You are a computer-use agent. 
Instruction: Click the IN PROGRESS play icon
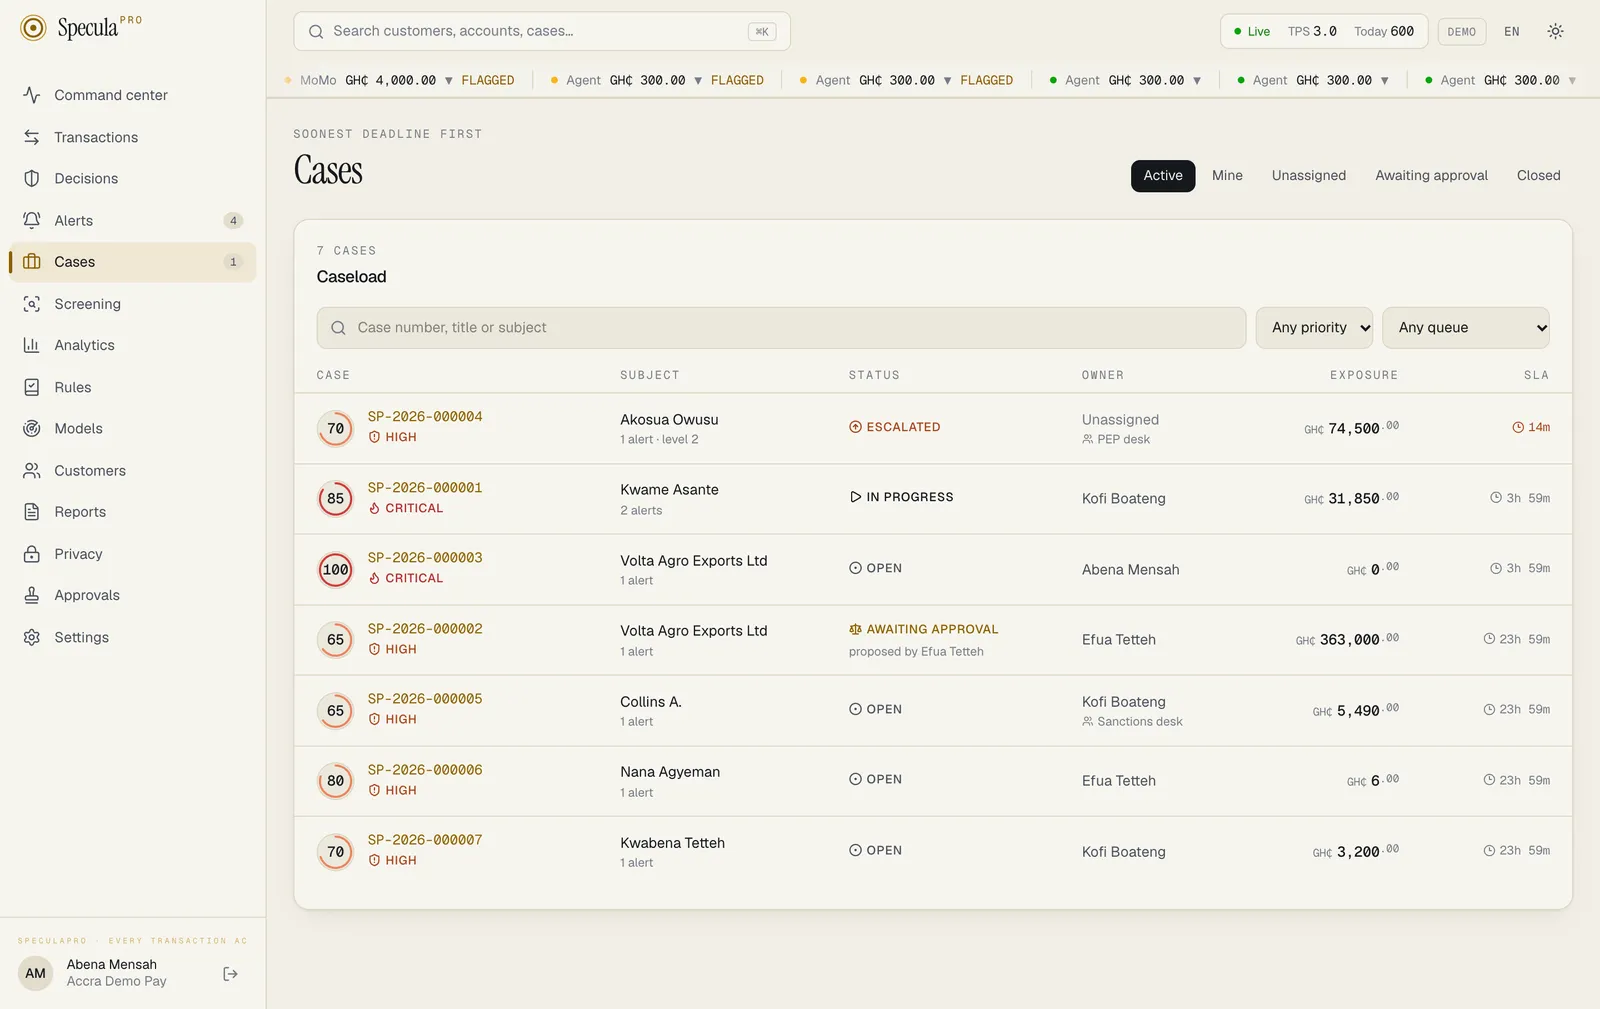pyautogui.click(x=855, y=497)
